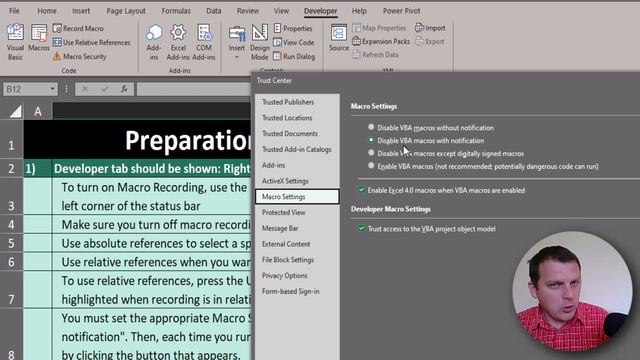Select Message Bar category
The width and height of the screenshot is (640, 360).
tap(297, 228)
